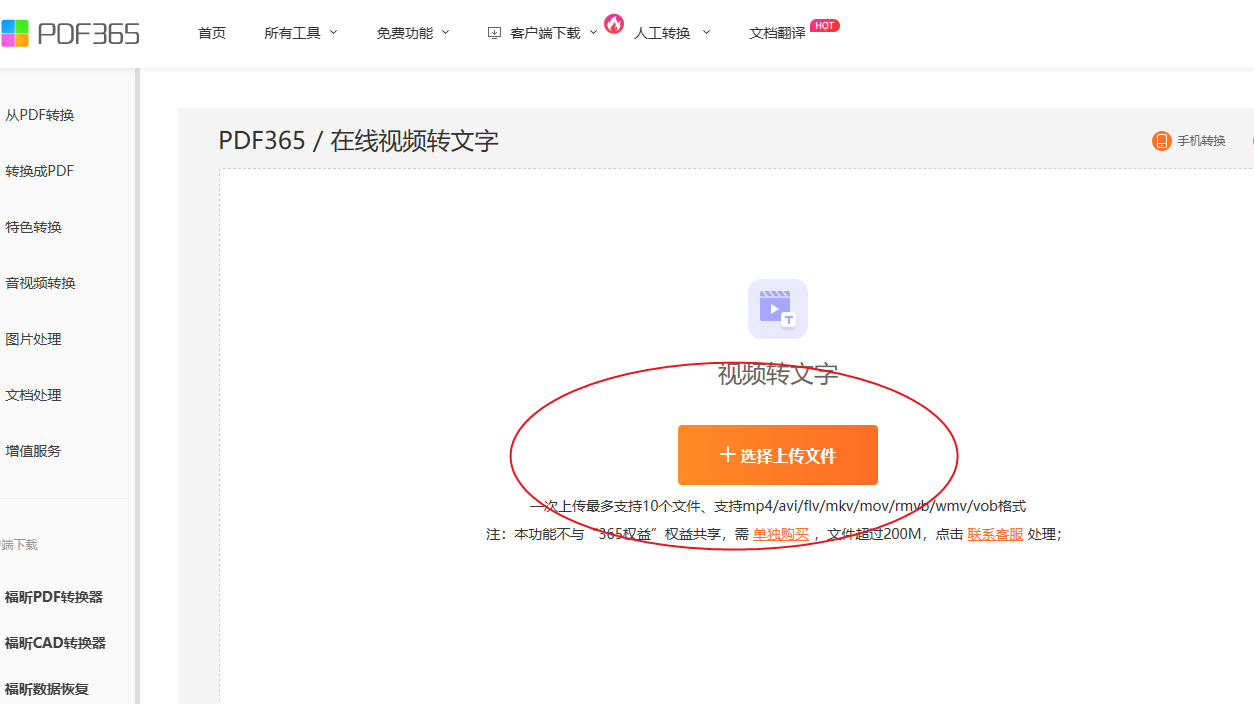Select 从PDF转换 in the sidebar
1254x704 pixels.
(40, 115)
